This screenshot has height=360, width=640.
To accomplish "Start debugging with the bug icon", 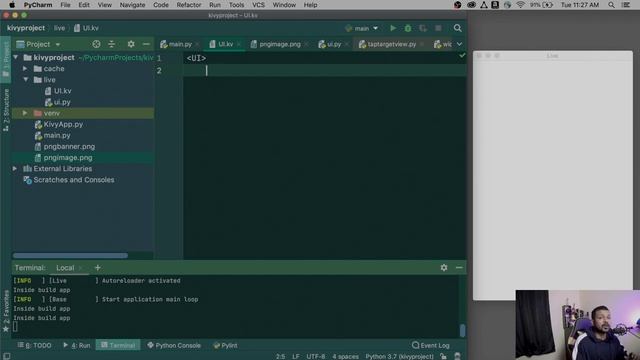I will [x=408, y=28].
